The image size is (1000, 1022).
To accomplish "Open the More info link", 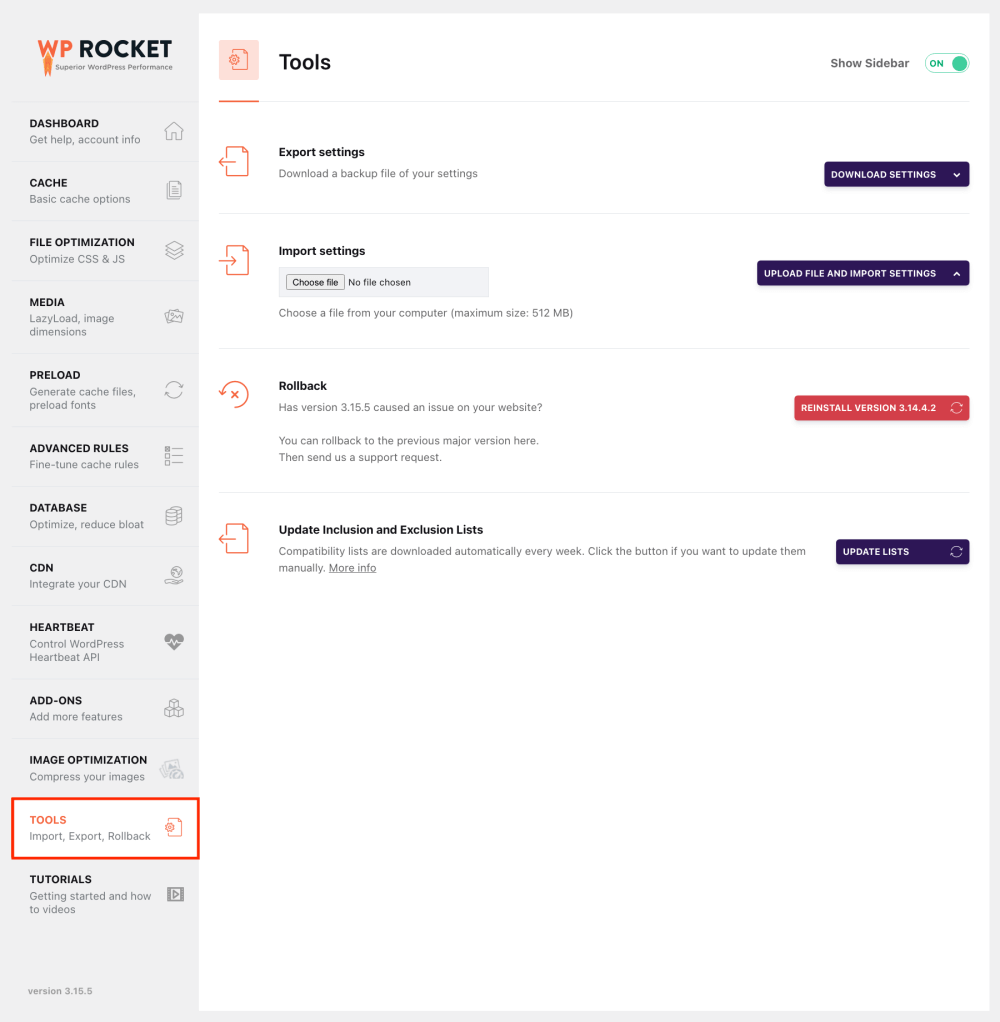I will click(x=352, y=567).
